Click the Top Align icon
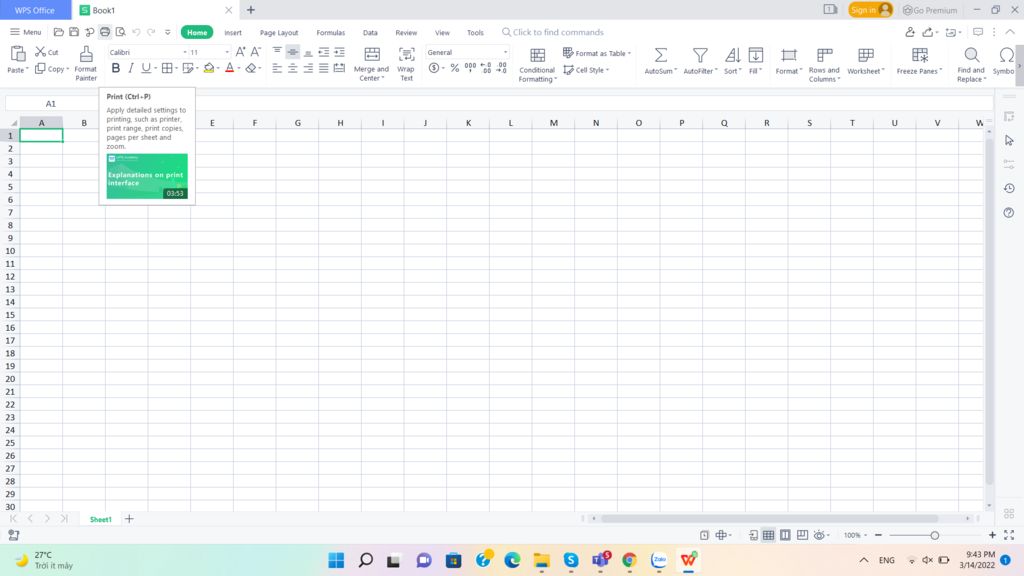This screenshot has width=1024, height=576. coord(277,52)
